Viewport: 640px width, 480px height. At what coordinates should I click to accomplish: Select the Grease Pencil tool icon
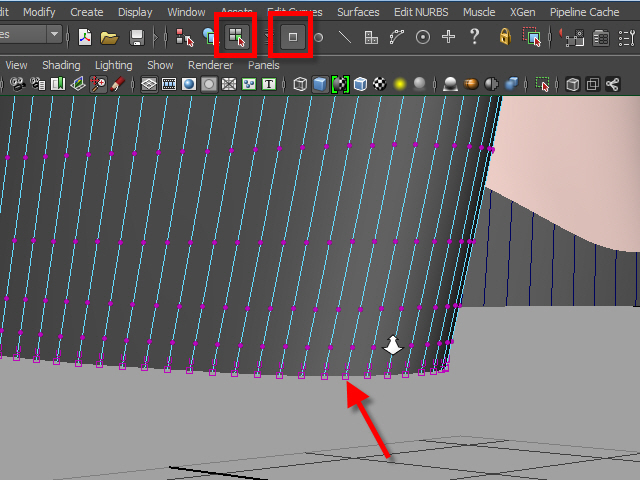[x=119, y=85]
